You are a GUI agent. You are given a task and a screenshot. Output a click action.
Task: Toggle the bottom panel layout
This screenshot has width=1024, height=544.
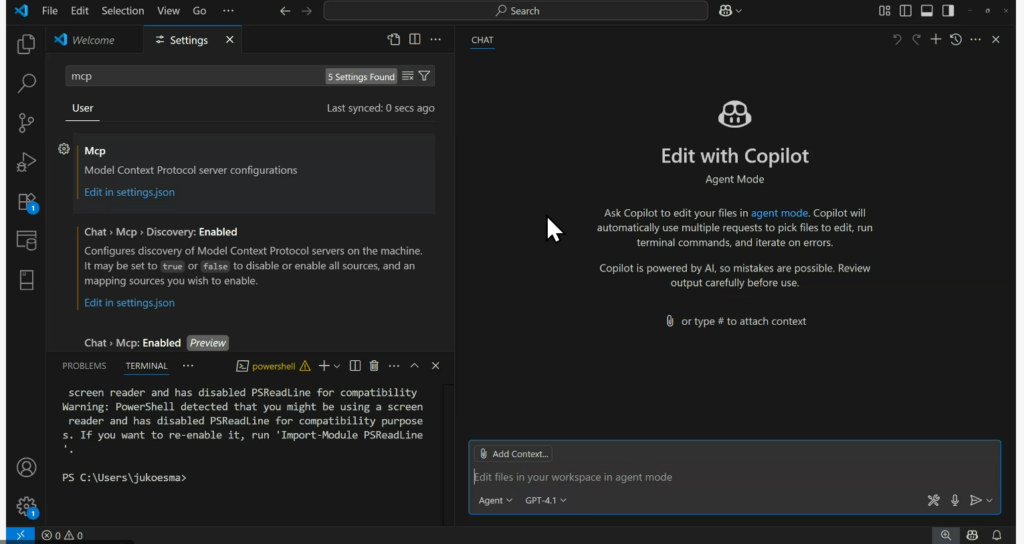point(927,10)
